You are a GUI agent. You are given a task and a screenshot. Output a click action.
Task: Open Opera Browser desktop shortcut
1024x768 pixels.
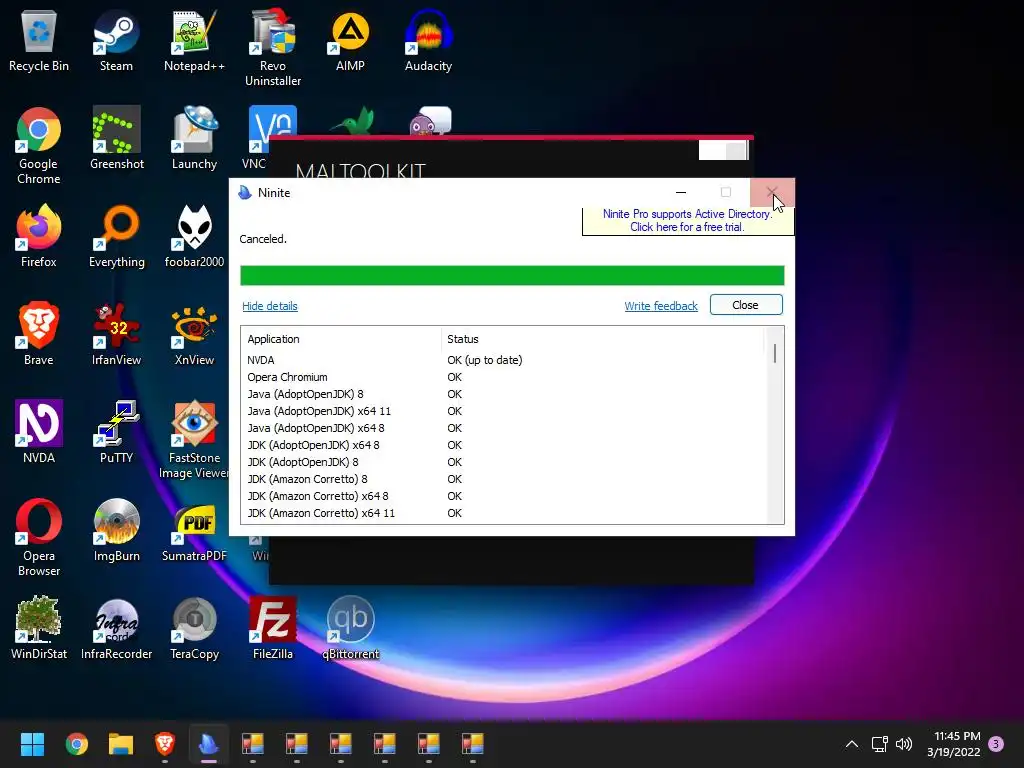pos(39,537)
